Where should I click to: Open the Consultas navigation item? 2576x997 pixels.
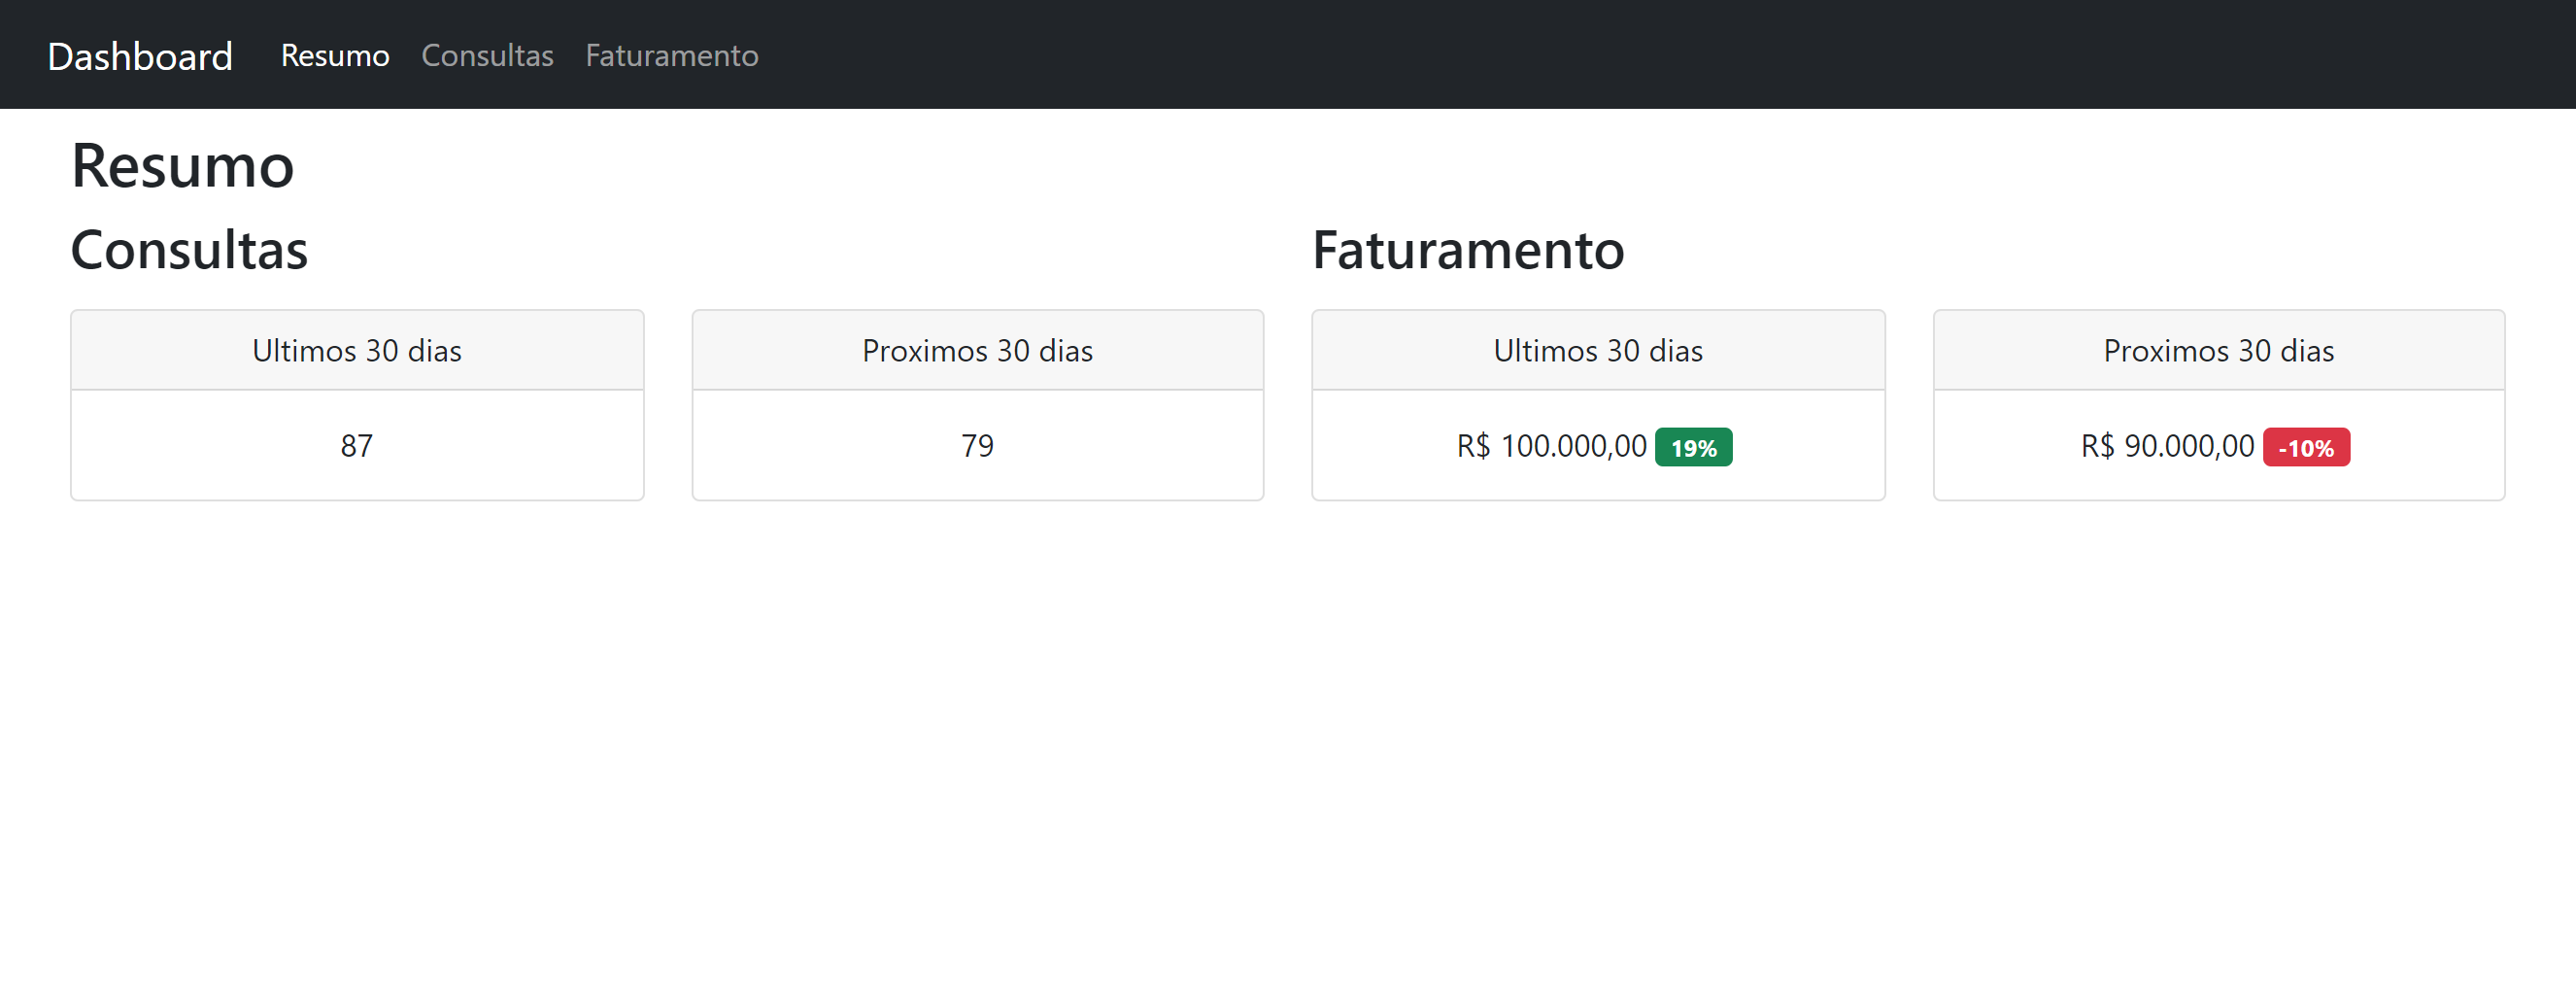(x=488, y=57)
